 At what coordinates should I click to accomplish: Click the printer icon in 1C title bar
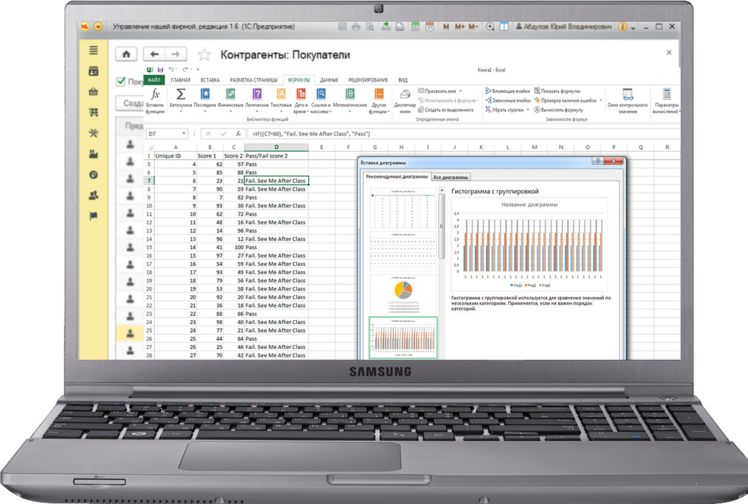356,27
